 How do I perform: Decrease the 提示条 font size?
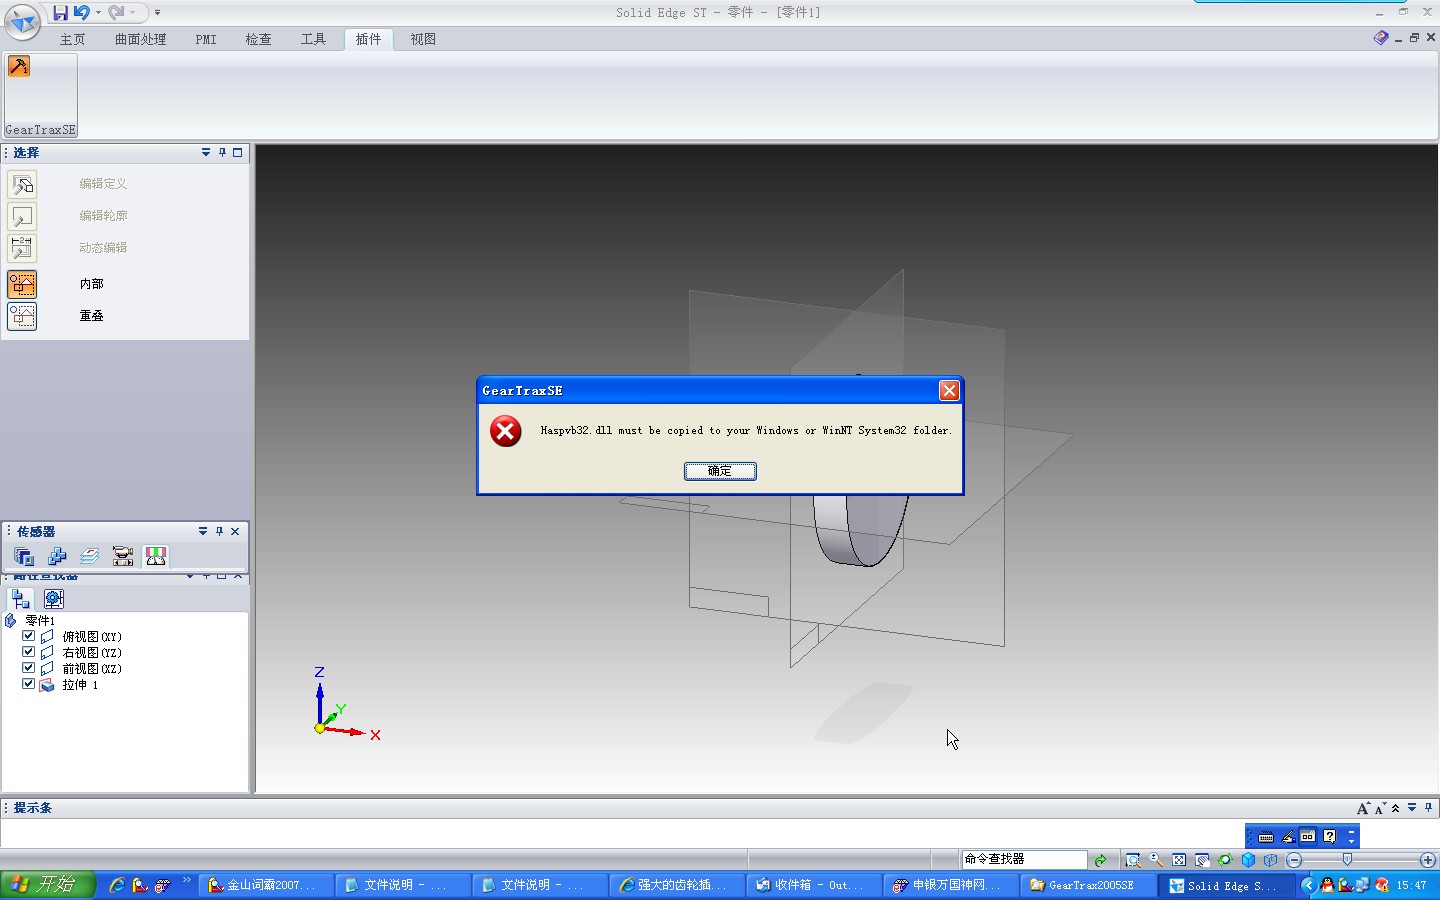pyautogui.click(x=1380, y=808)
